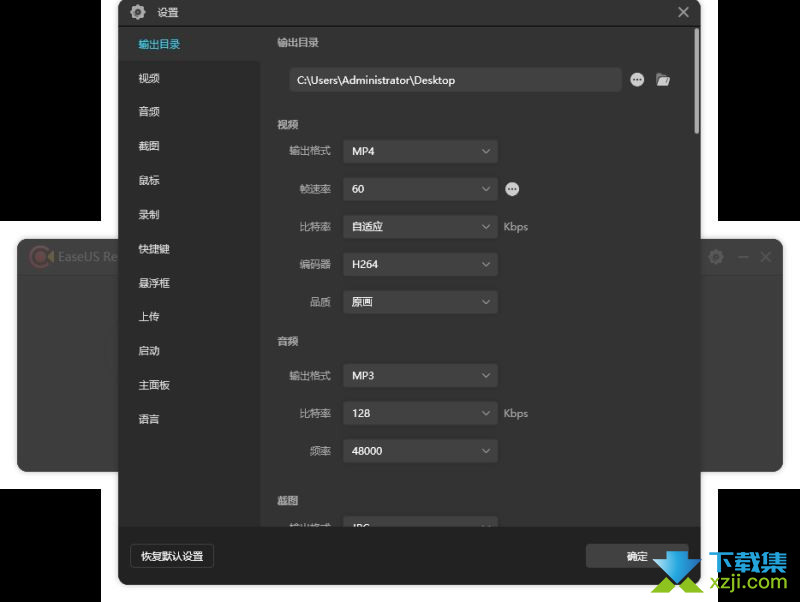Minimize the EaseUS main window
800x602 pixels.
click(743, 257)
